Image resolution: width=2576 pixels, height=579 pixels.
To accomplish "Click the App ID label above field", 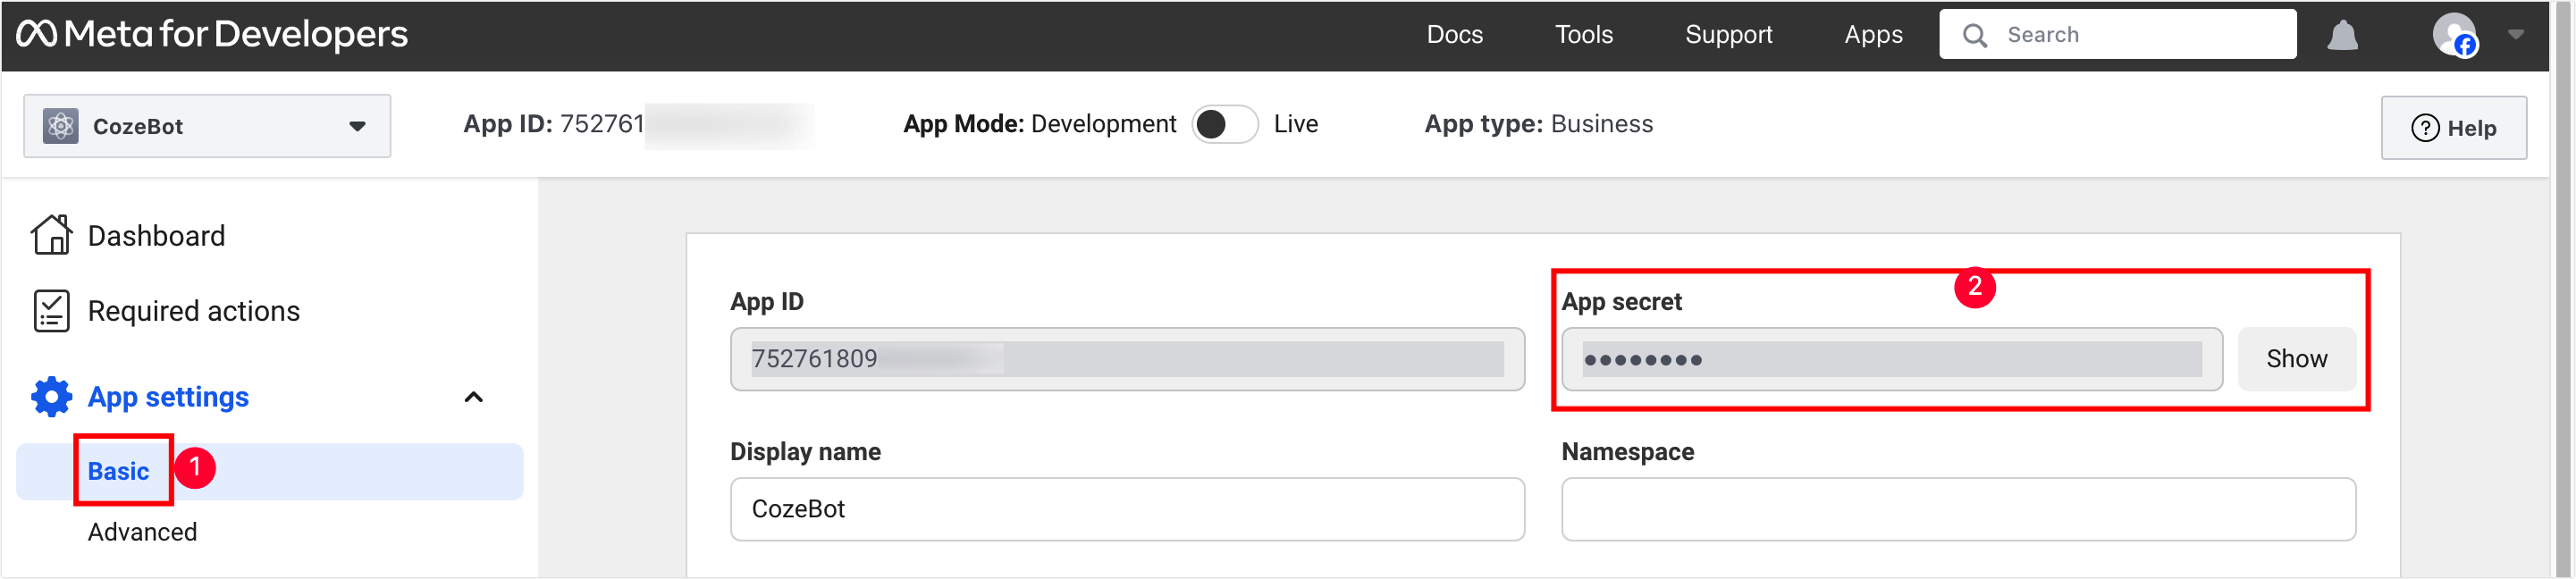I will click(x=766, y=302).
